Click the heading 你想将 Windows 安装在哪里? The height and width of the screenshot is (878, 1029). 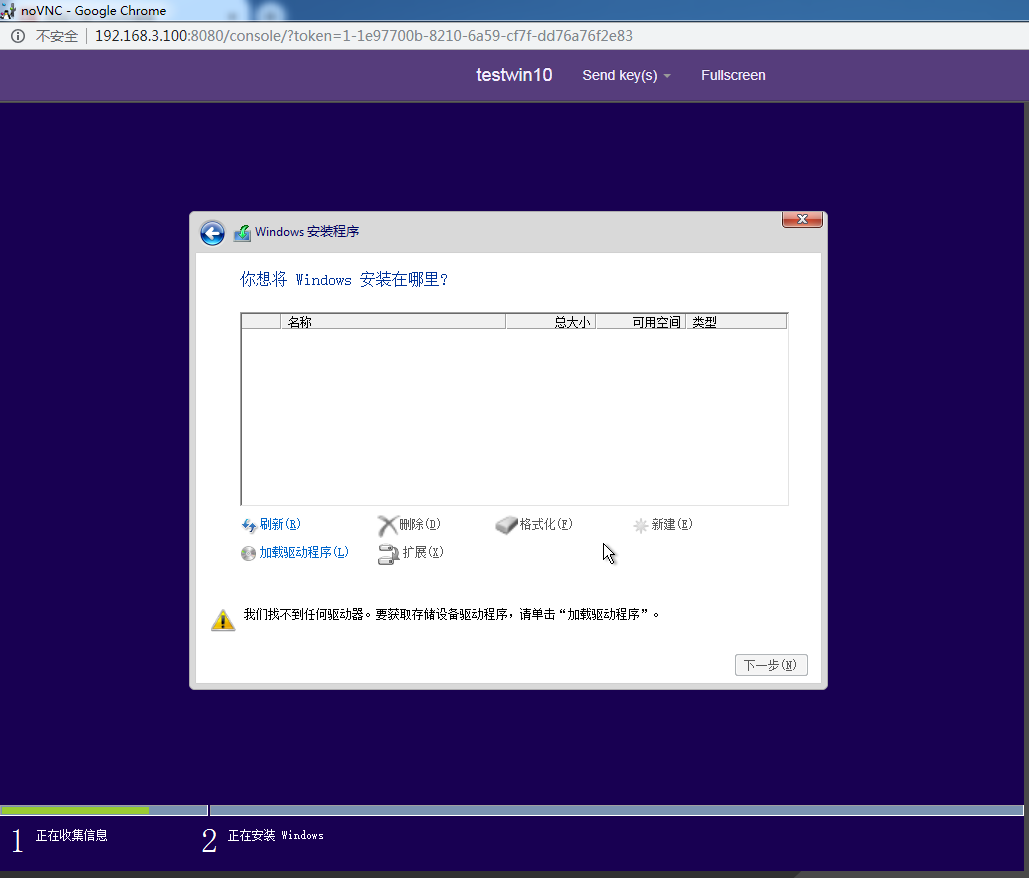point(344,280)
